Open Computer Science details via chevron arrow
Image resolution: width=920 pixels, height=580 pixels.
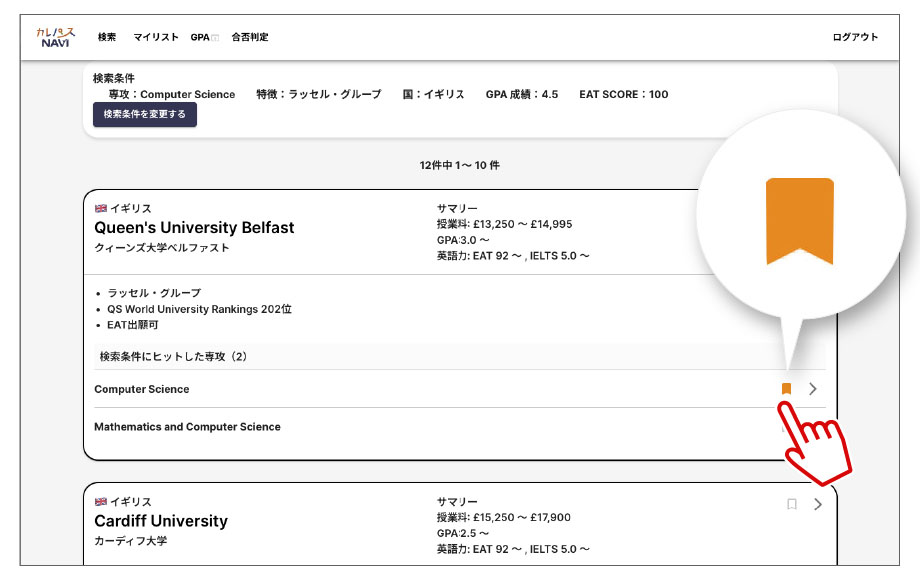point(813,389)
